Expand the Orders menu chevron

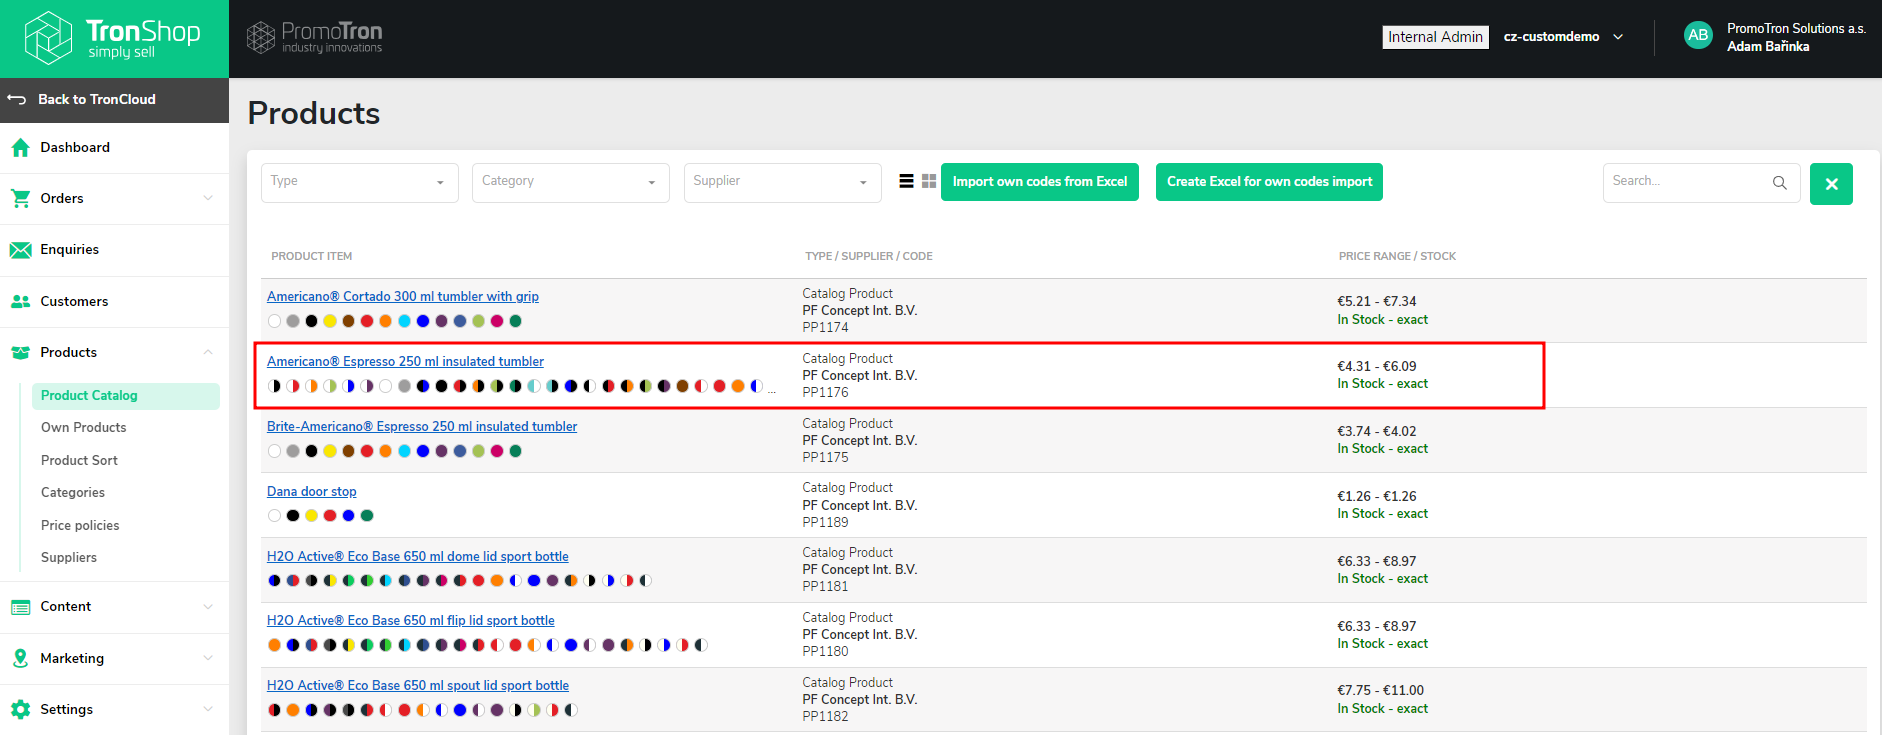tap(208, 198)
